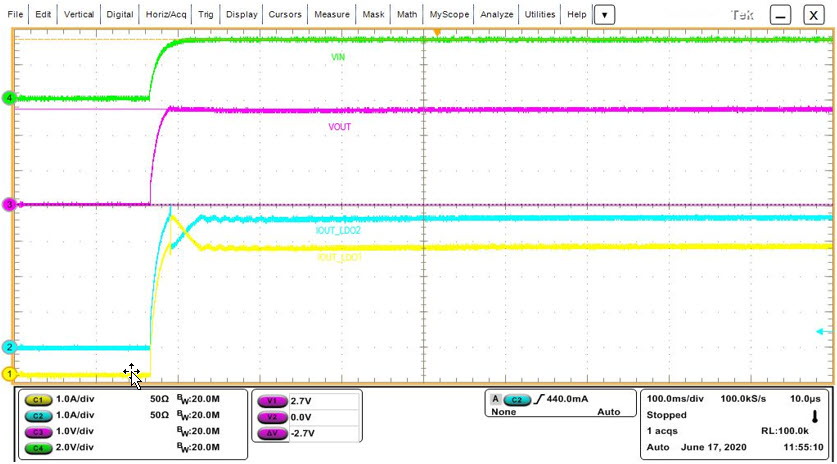Open the Utilities menu
This screenshot has height=464, width=837.
pyautogui.click(x=540, y=14)
